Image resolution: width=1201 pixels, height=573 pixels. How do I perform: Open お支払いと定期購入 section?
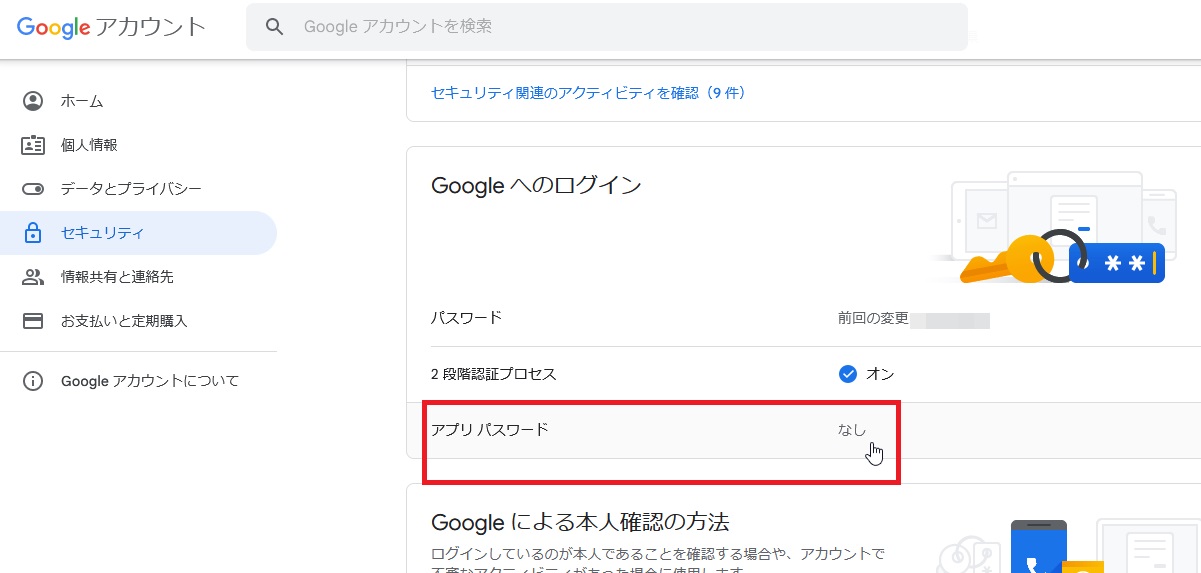coord(138,321)
